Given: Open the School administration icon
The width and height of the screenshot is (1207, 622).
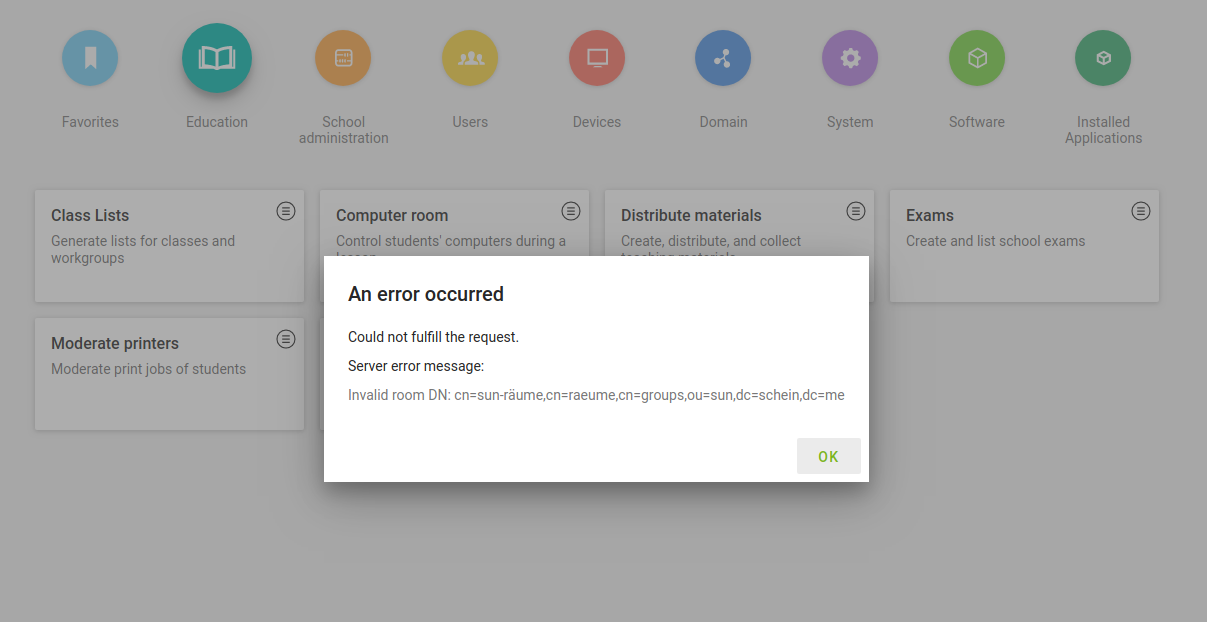Looking at the screenshot, I should pyautogui.click(x=343, y=58).
